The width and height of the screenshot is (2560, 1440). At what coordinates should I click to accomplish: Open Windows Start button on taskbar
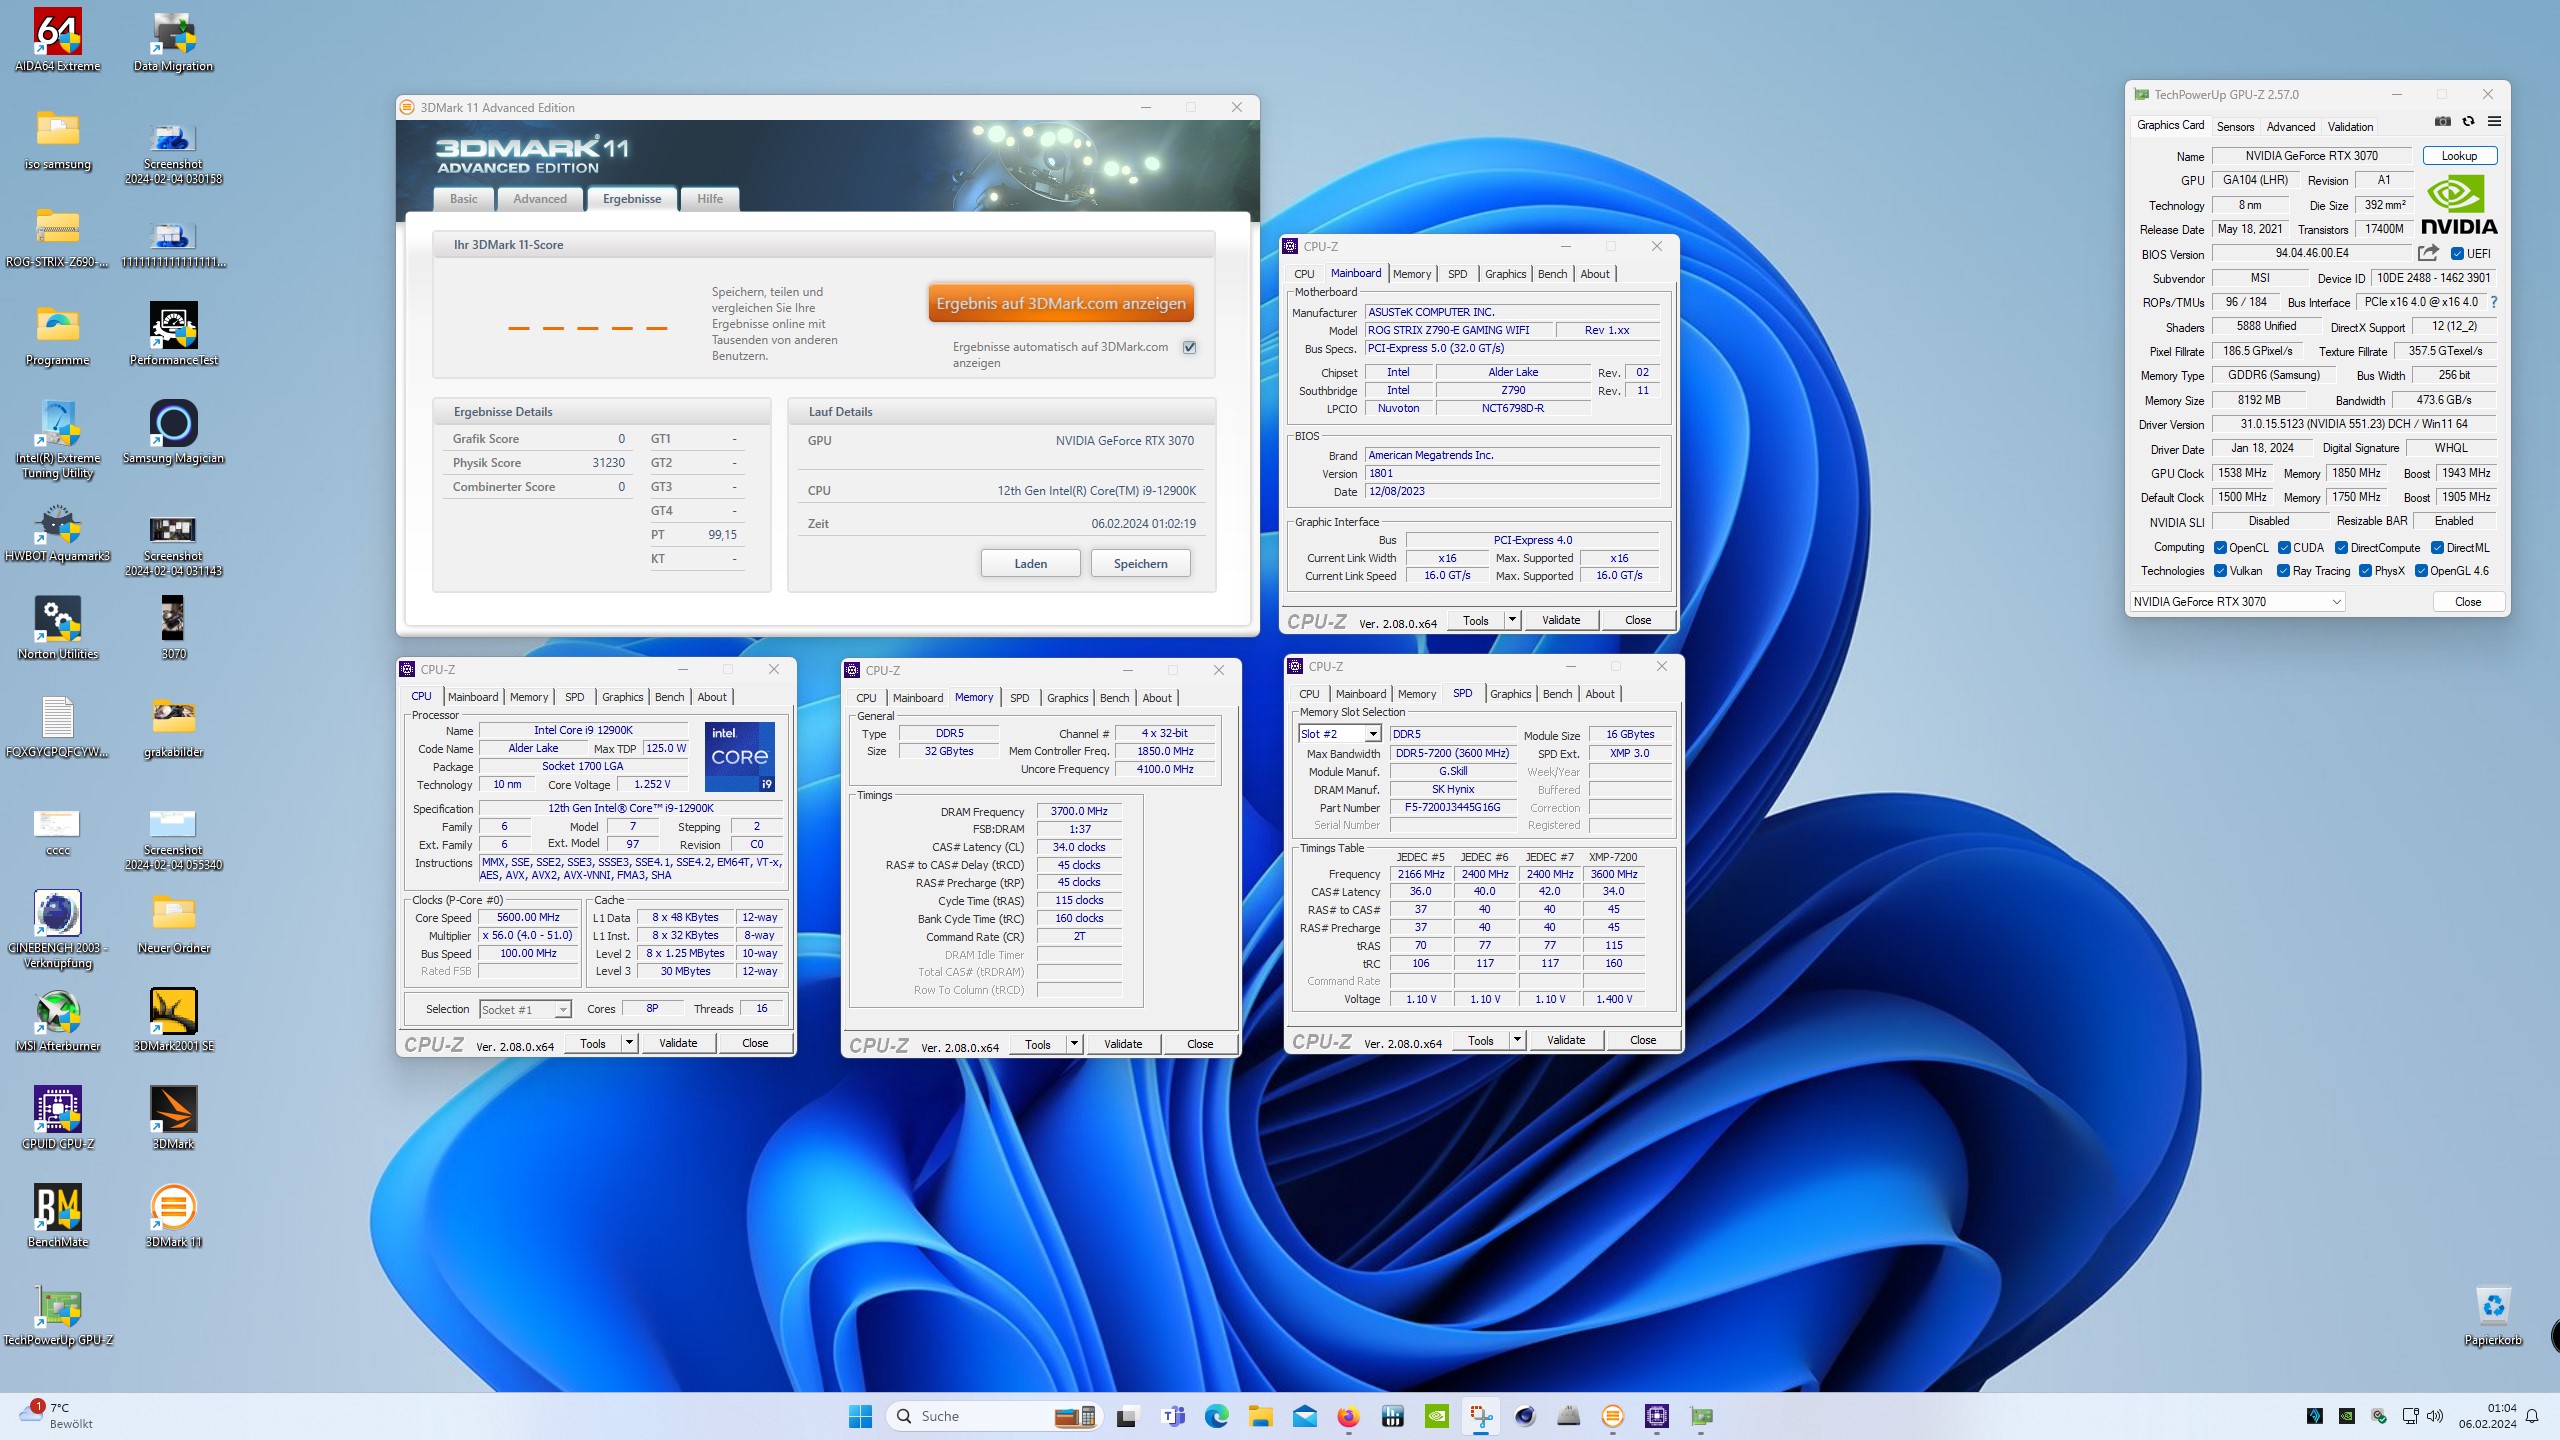[x=860, y=1416]
